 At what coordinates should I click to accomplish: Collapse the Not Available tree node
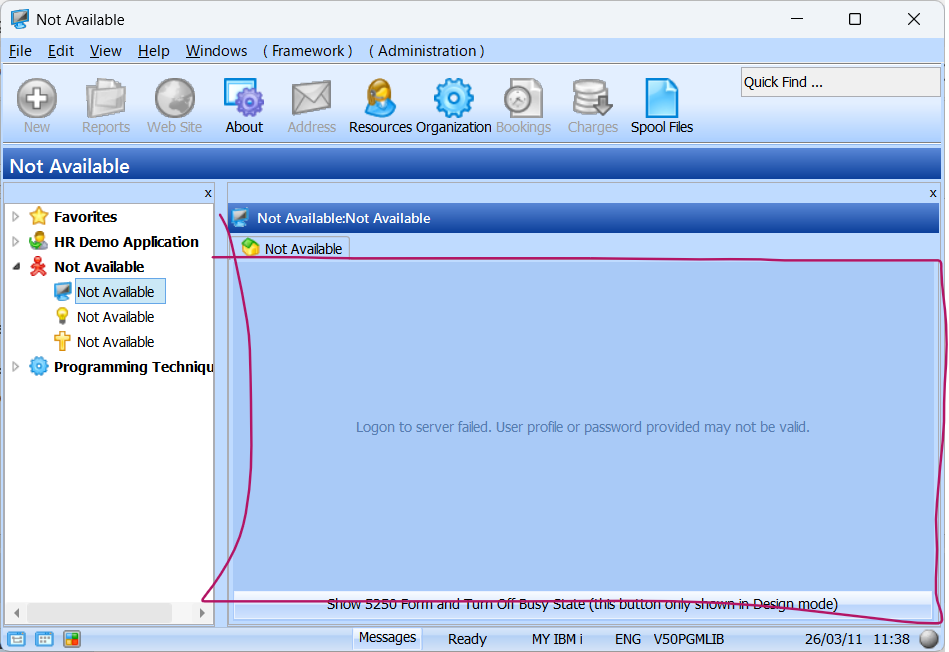click(x=15, y=267)
